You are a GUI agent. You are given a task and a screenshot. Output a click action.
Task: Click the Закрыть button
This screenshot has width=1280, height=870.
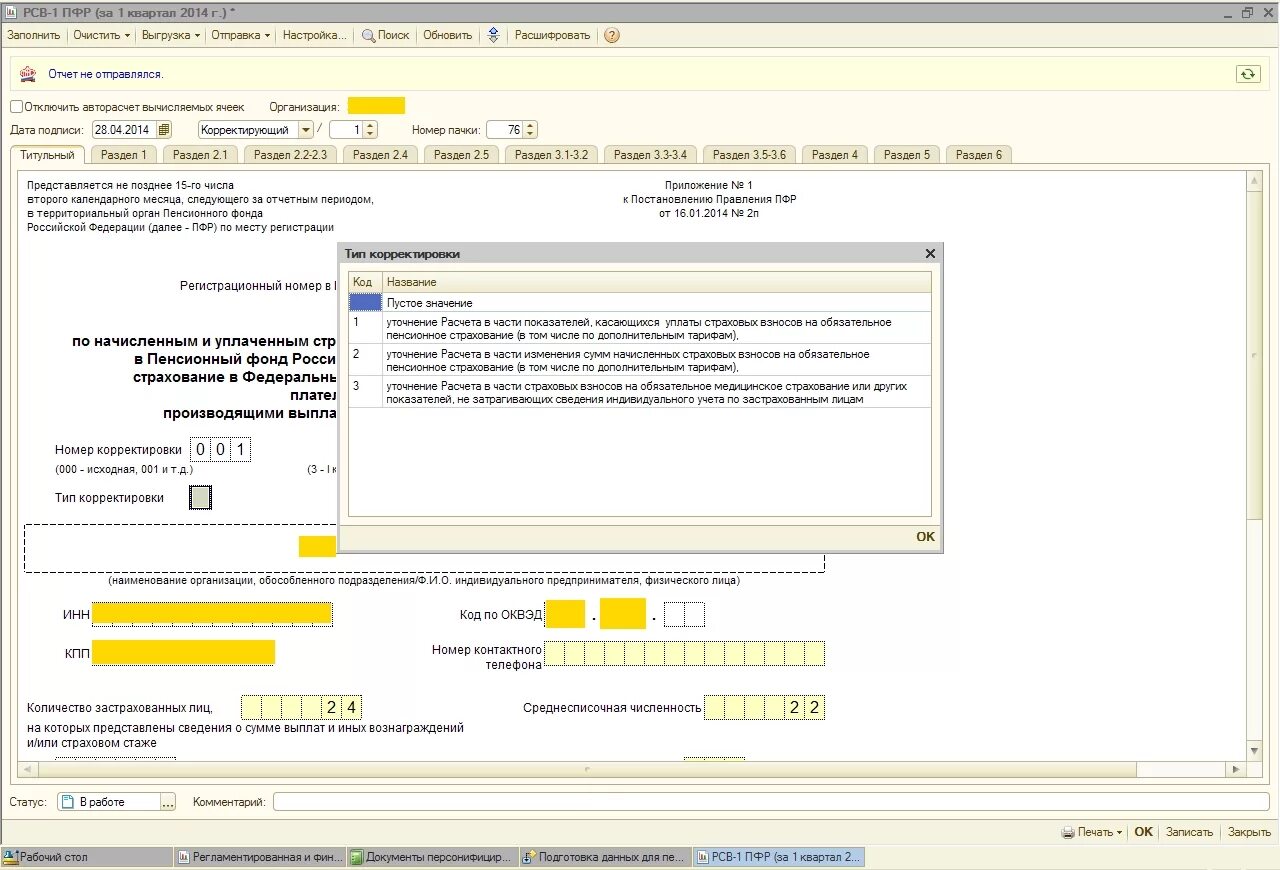(x=1249, y=832)
